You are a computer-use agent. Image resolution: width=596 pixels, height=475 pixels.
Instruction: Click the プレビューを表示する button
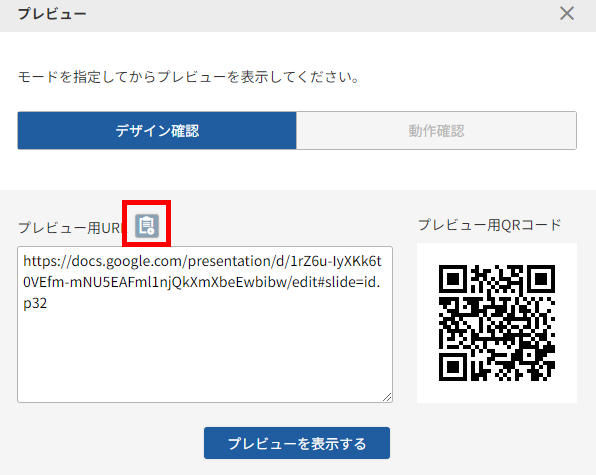coord(297,443)
